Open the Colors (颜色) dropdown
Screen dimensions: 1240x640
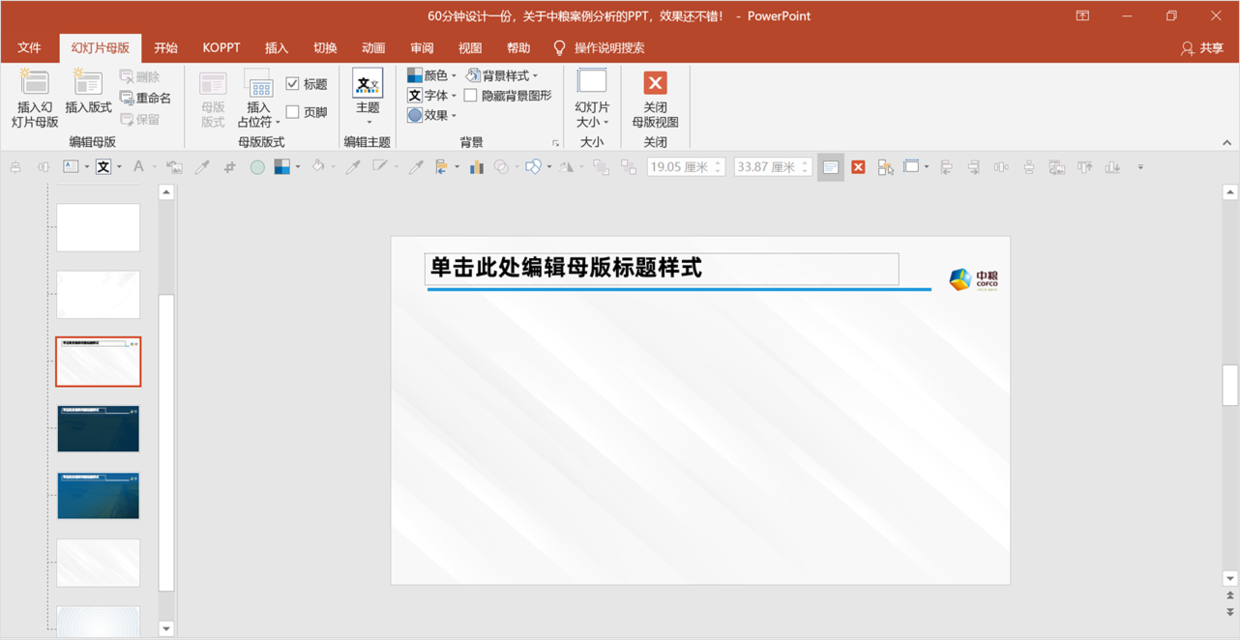pyautogui.click(x=432, y=76)
